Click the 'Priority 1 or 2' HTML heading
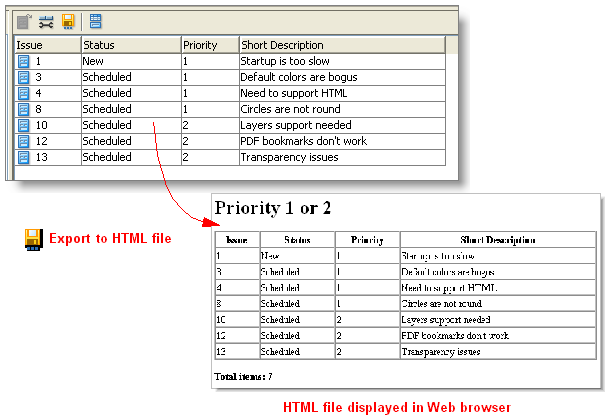 [x=273, y=209]
